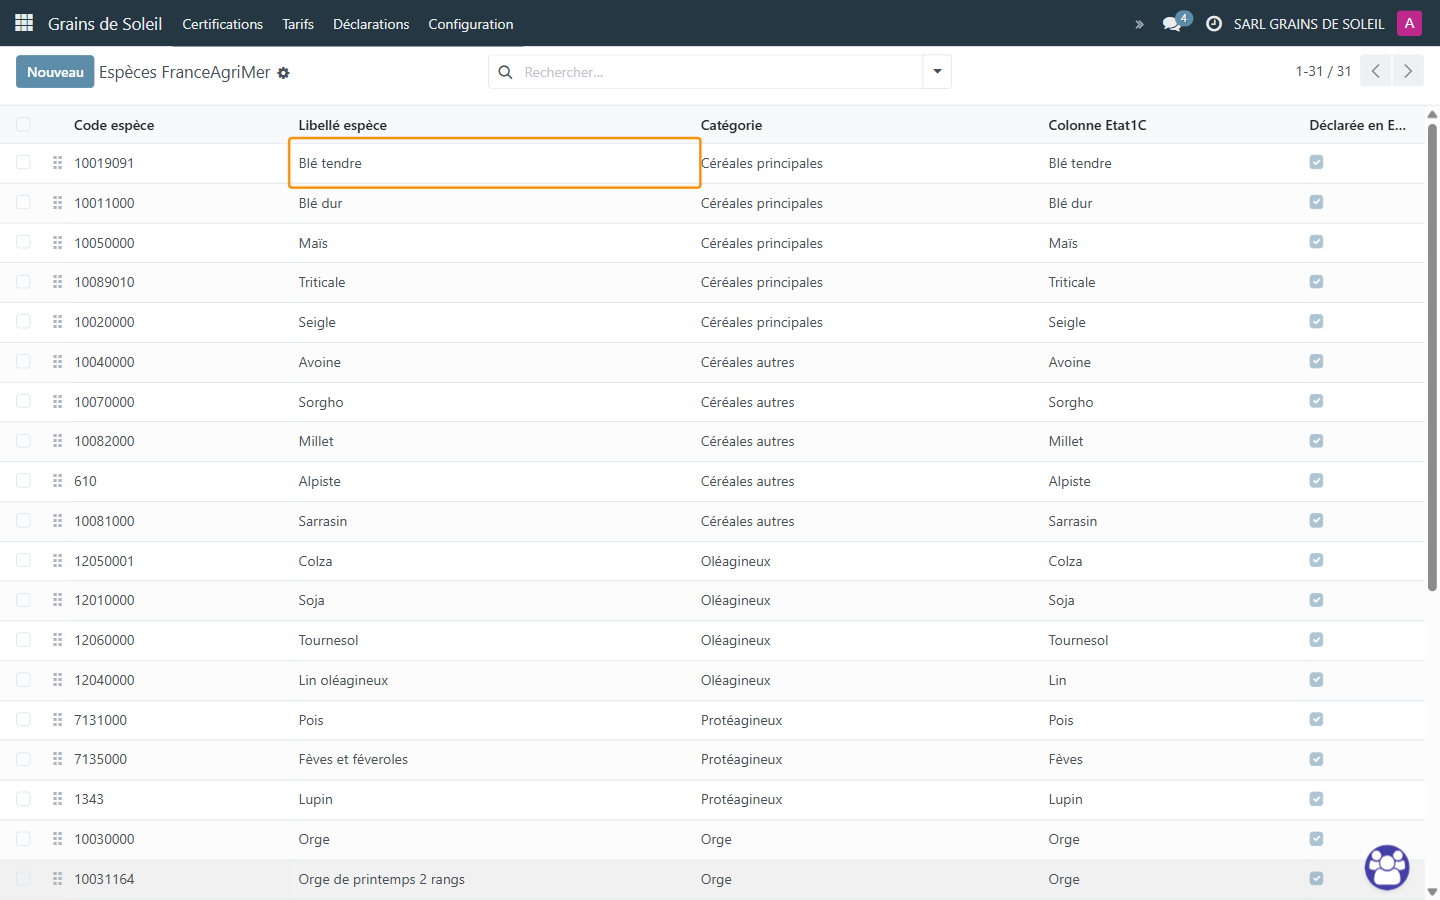Open the activities clock icon
Screen dimensions: 1440x900
tap(1214, 24)
